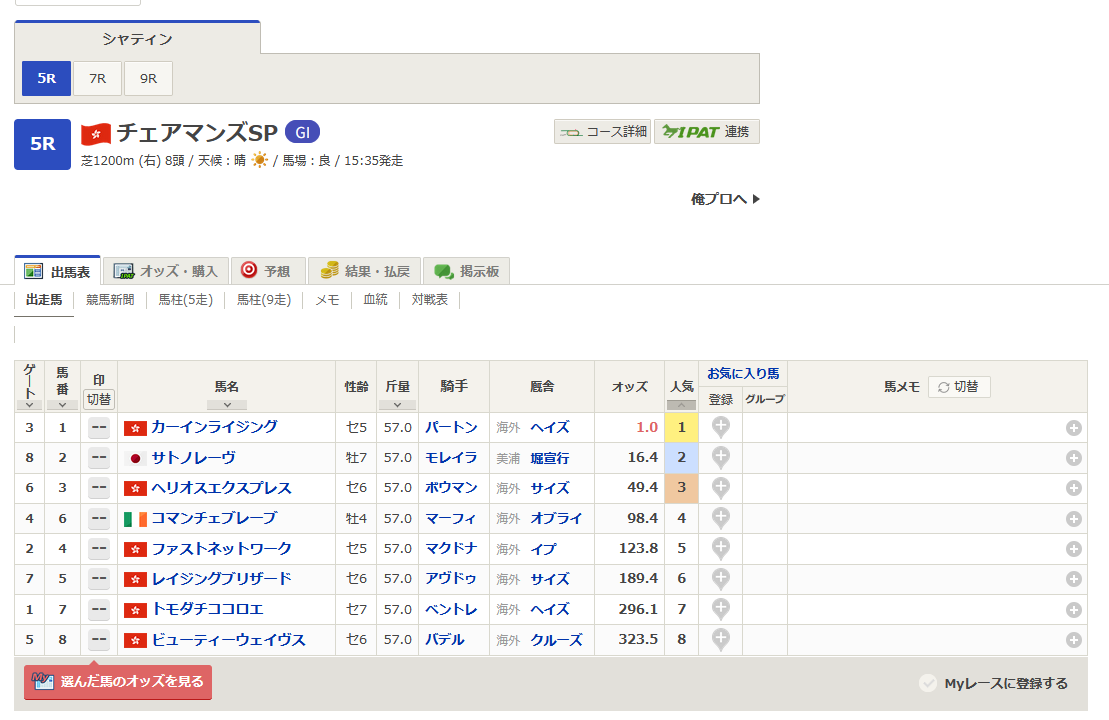This screenshot has width=1109, height=720.
Task: Open trainer link クルーズ
Action: pos(557,640)
